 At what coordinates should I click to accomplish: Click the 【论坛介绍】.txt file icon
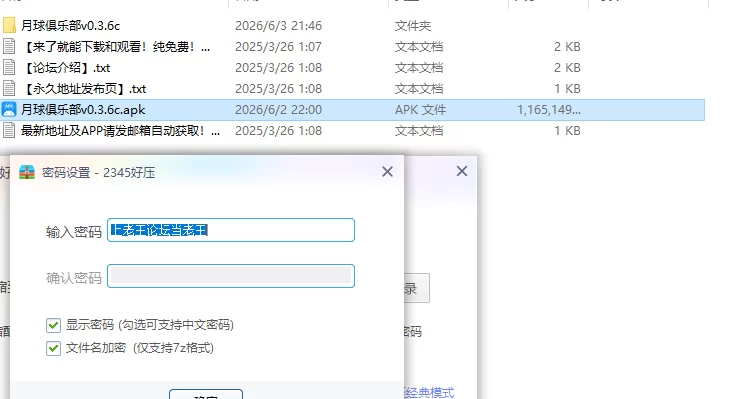coord(9,67)
